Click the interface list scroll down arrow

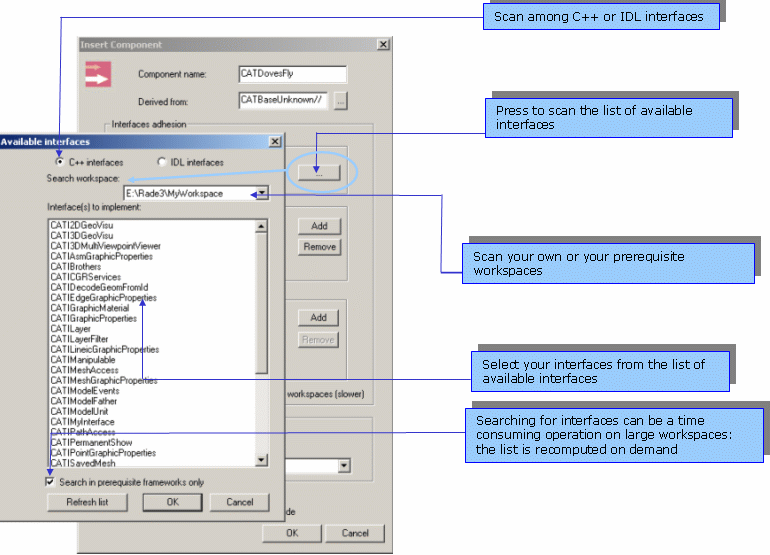(261, 460)
